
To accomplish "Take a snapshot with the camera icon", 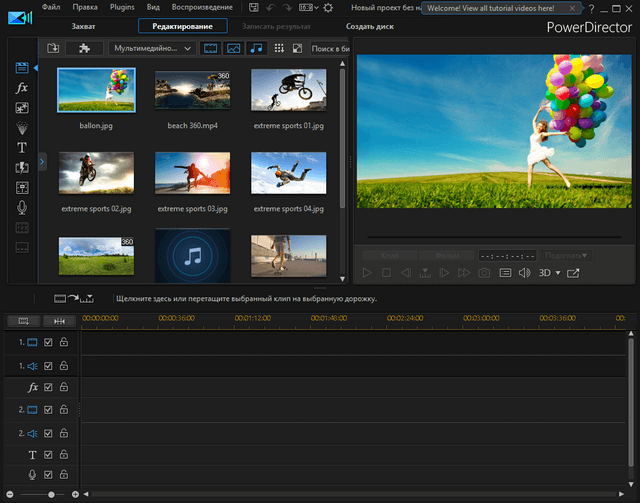I will (484, 272).
